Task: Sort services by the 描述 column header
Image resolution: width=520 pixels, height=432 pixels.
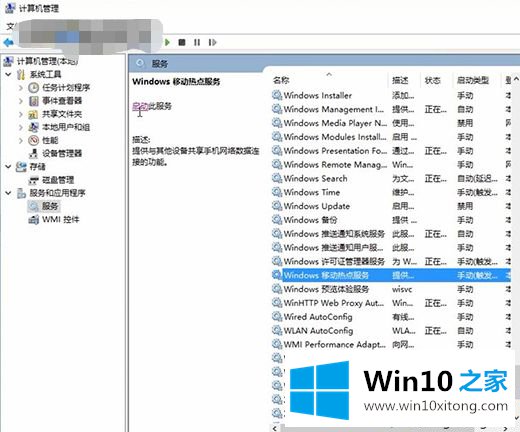Action: (400, 80)
